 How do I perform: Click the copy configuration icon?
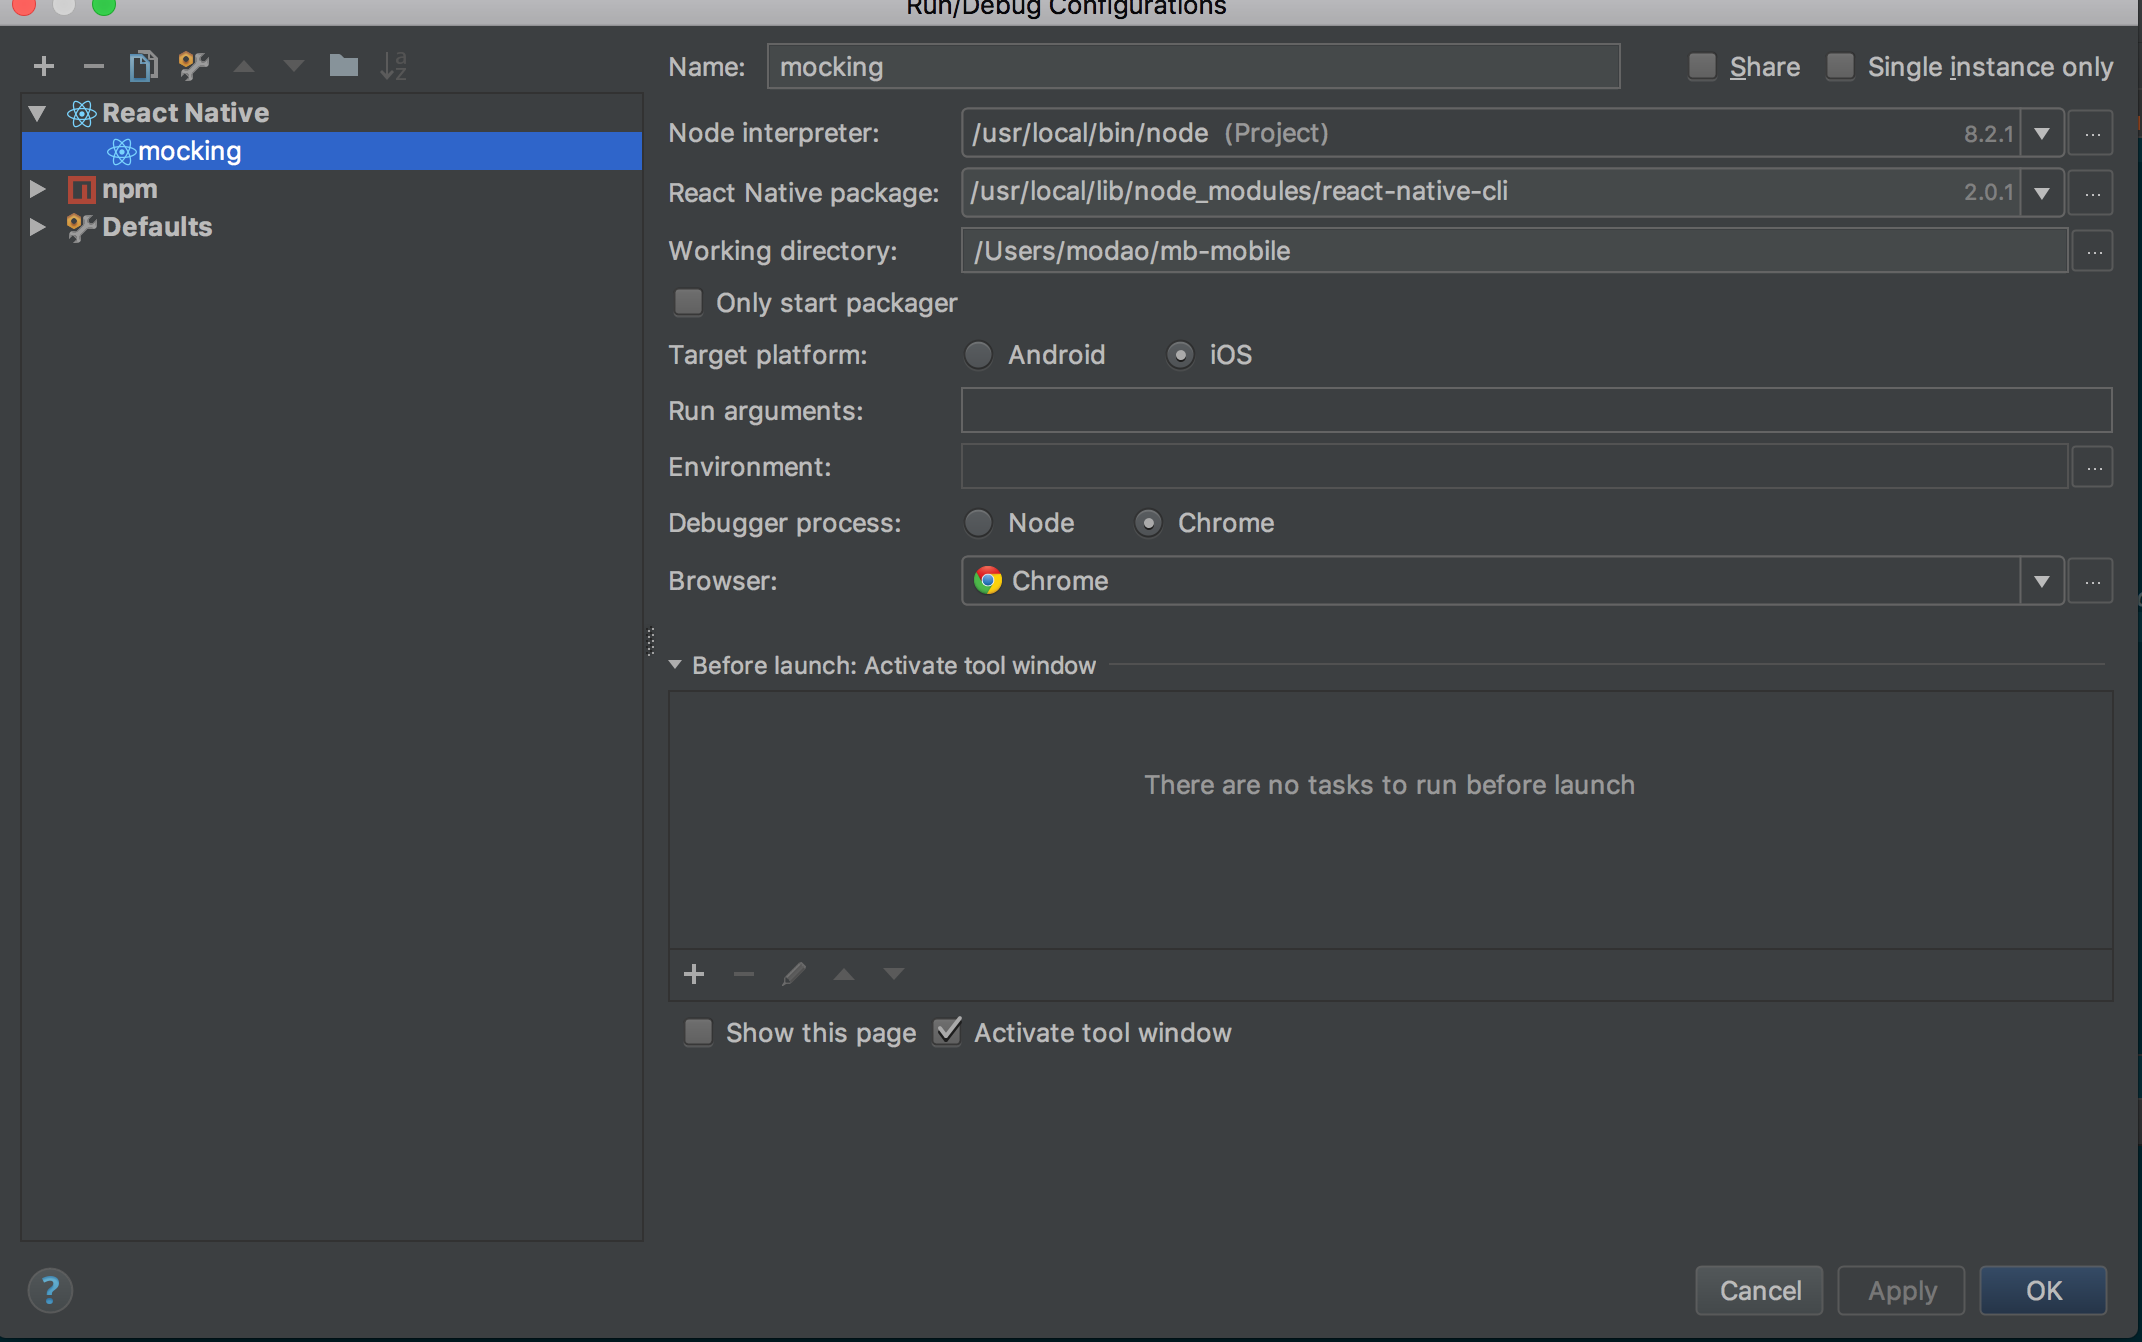[x=143, y=66]
